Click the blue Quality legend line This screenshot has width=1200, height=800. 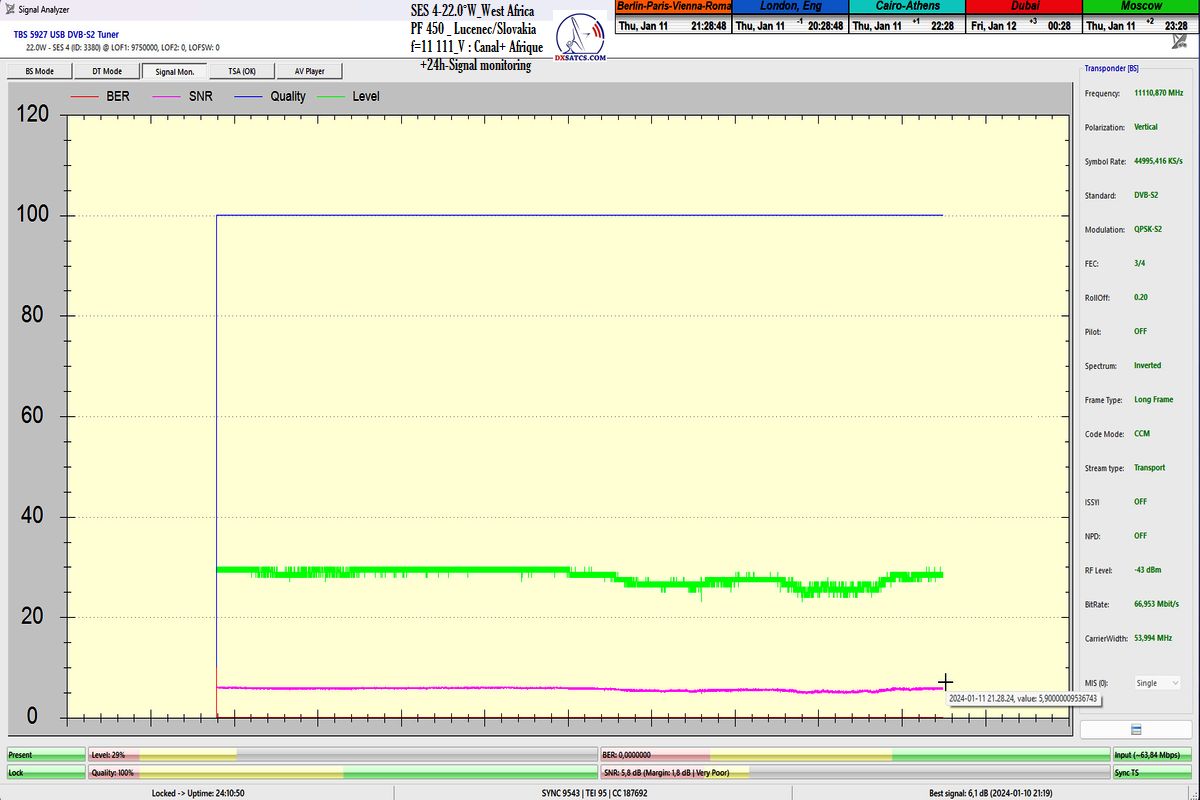point(250,97)
